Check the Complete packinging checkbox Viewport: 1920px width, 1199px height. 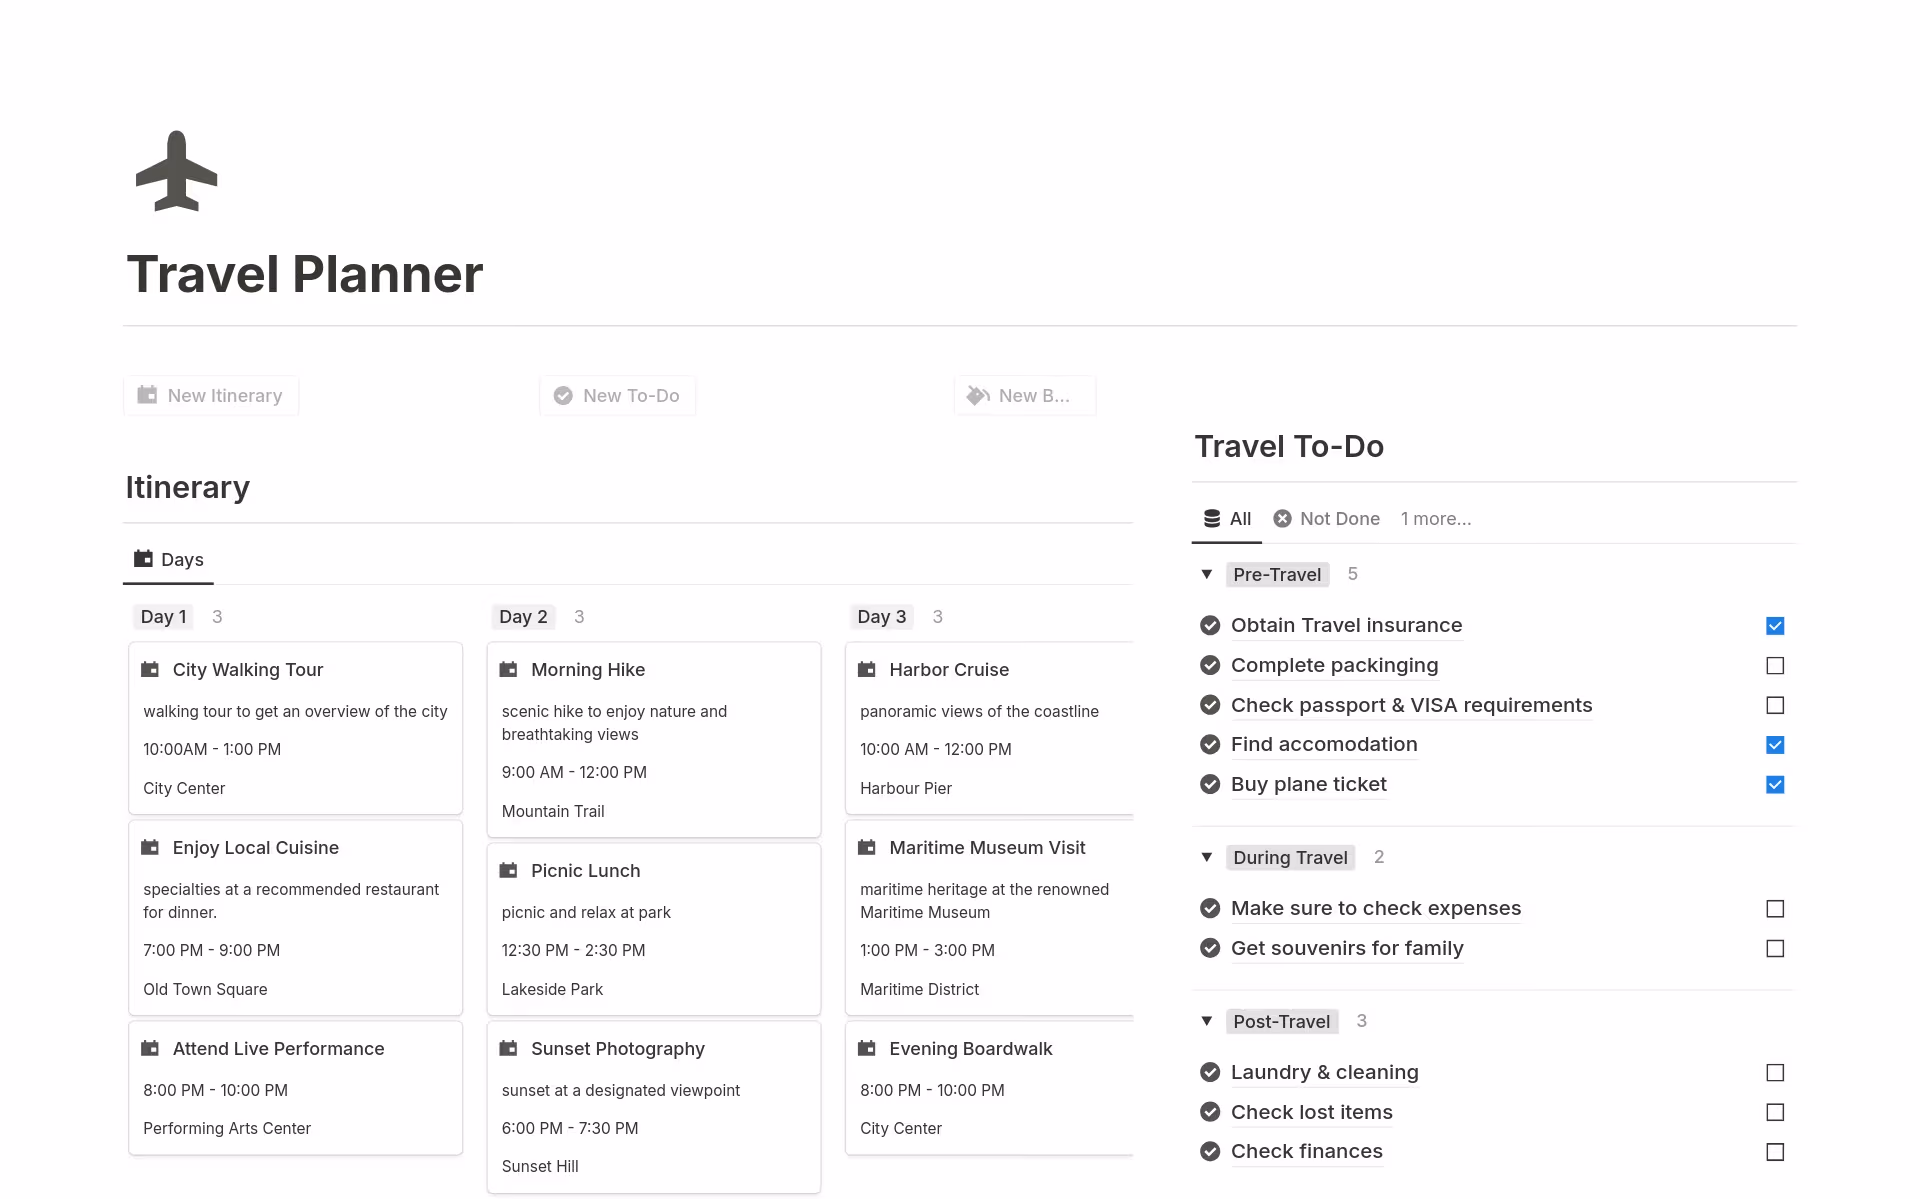tap(1775, 665)
